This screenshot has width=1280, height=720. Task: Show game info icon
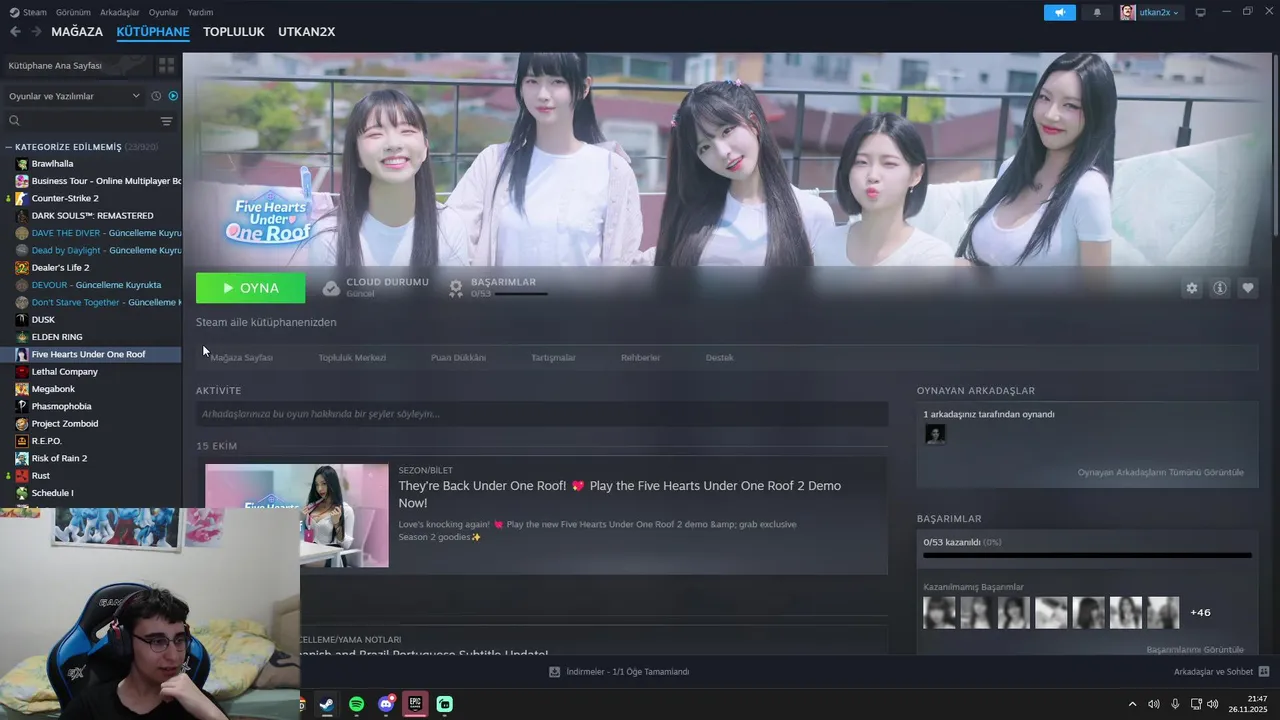coord(1220,288)
